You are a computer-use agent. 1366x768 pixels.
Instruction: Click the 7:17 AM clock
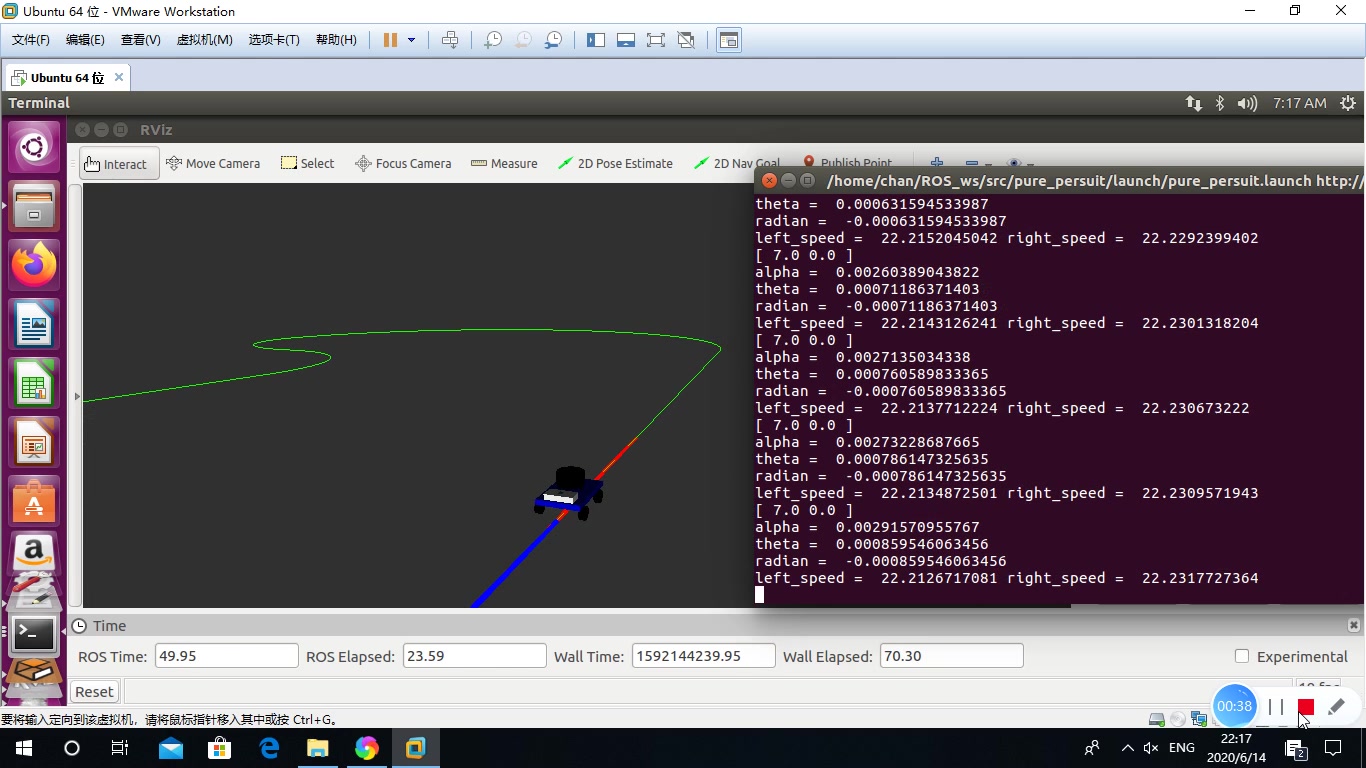coord(1300,103)
